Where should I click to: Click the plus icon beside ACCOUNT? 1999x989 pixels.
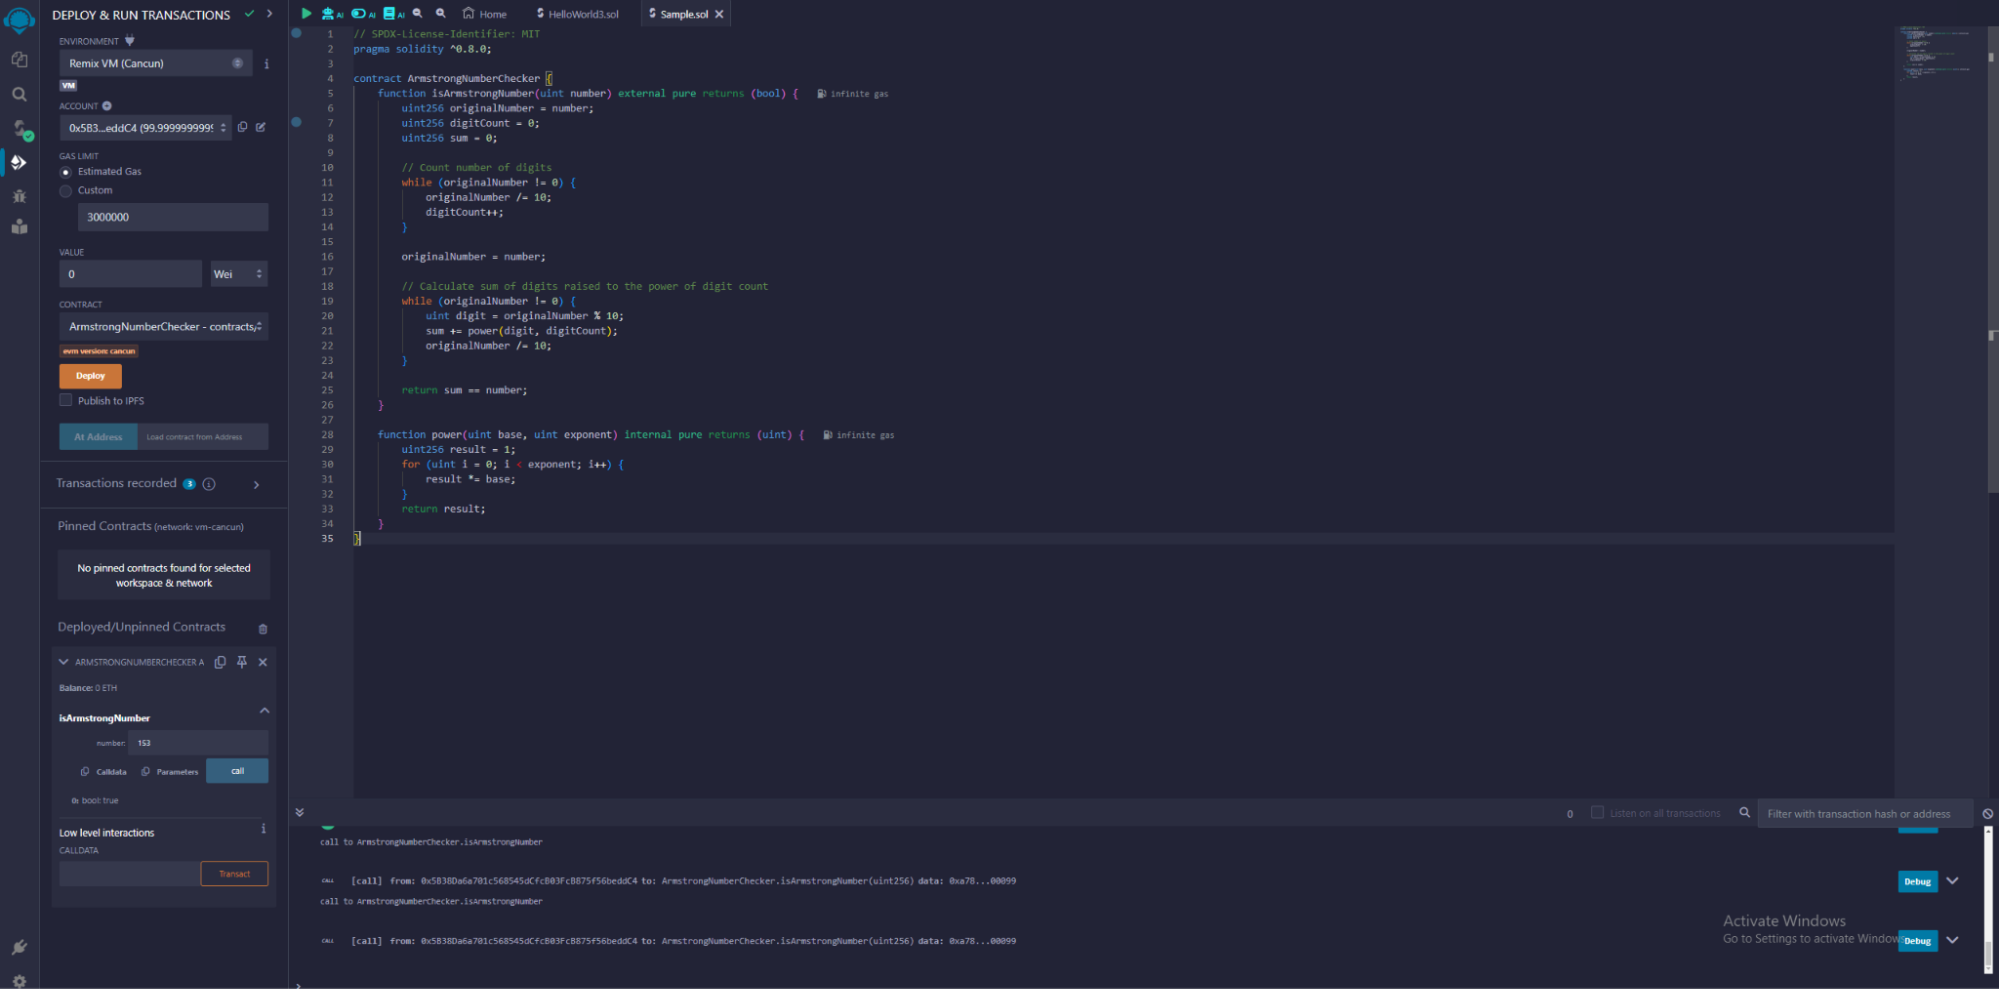click(x=107, y=106)
